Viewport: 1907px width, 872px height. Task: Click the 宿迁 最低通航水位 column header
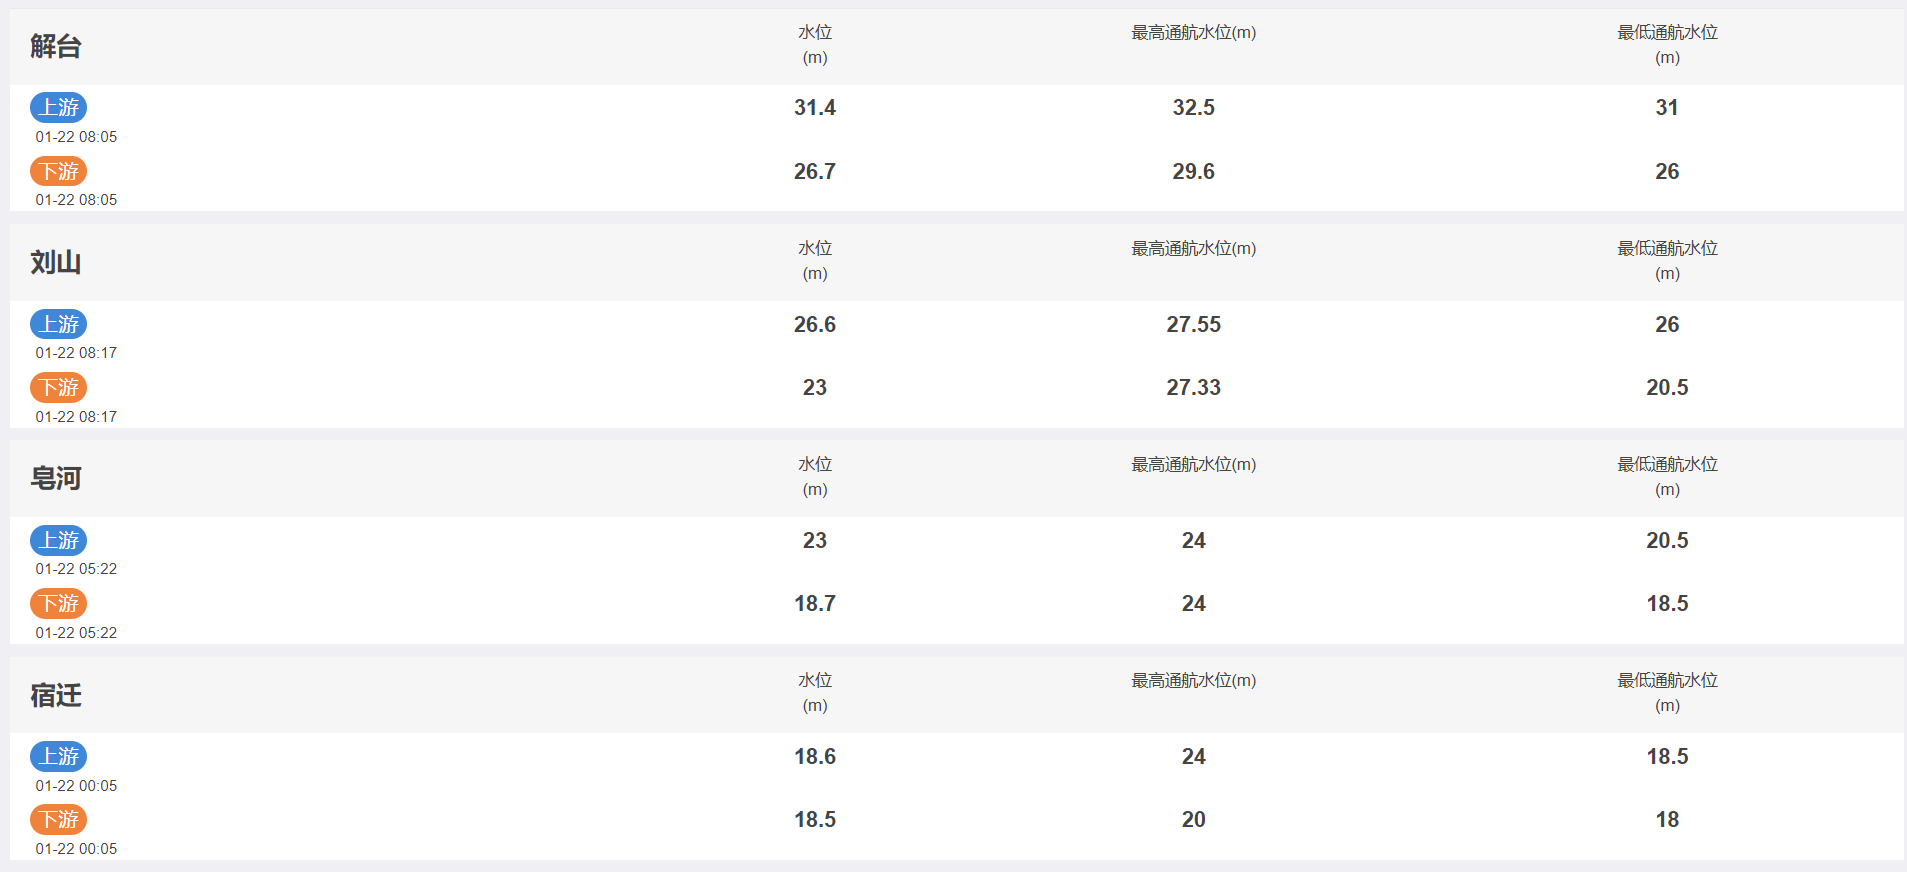tap(1667, 692)
